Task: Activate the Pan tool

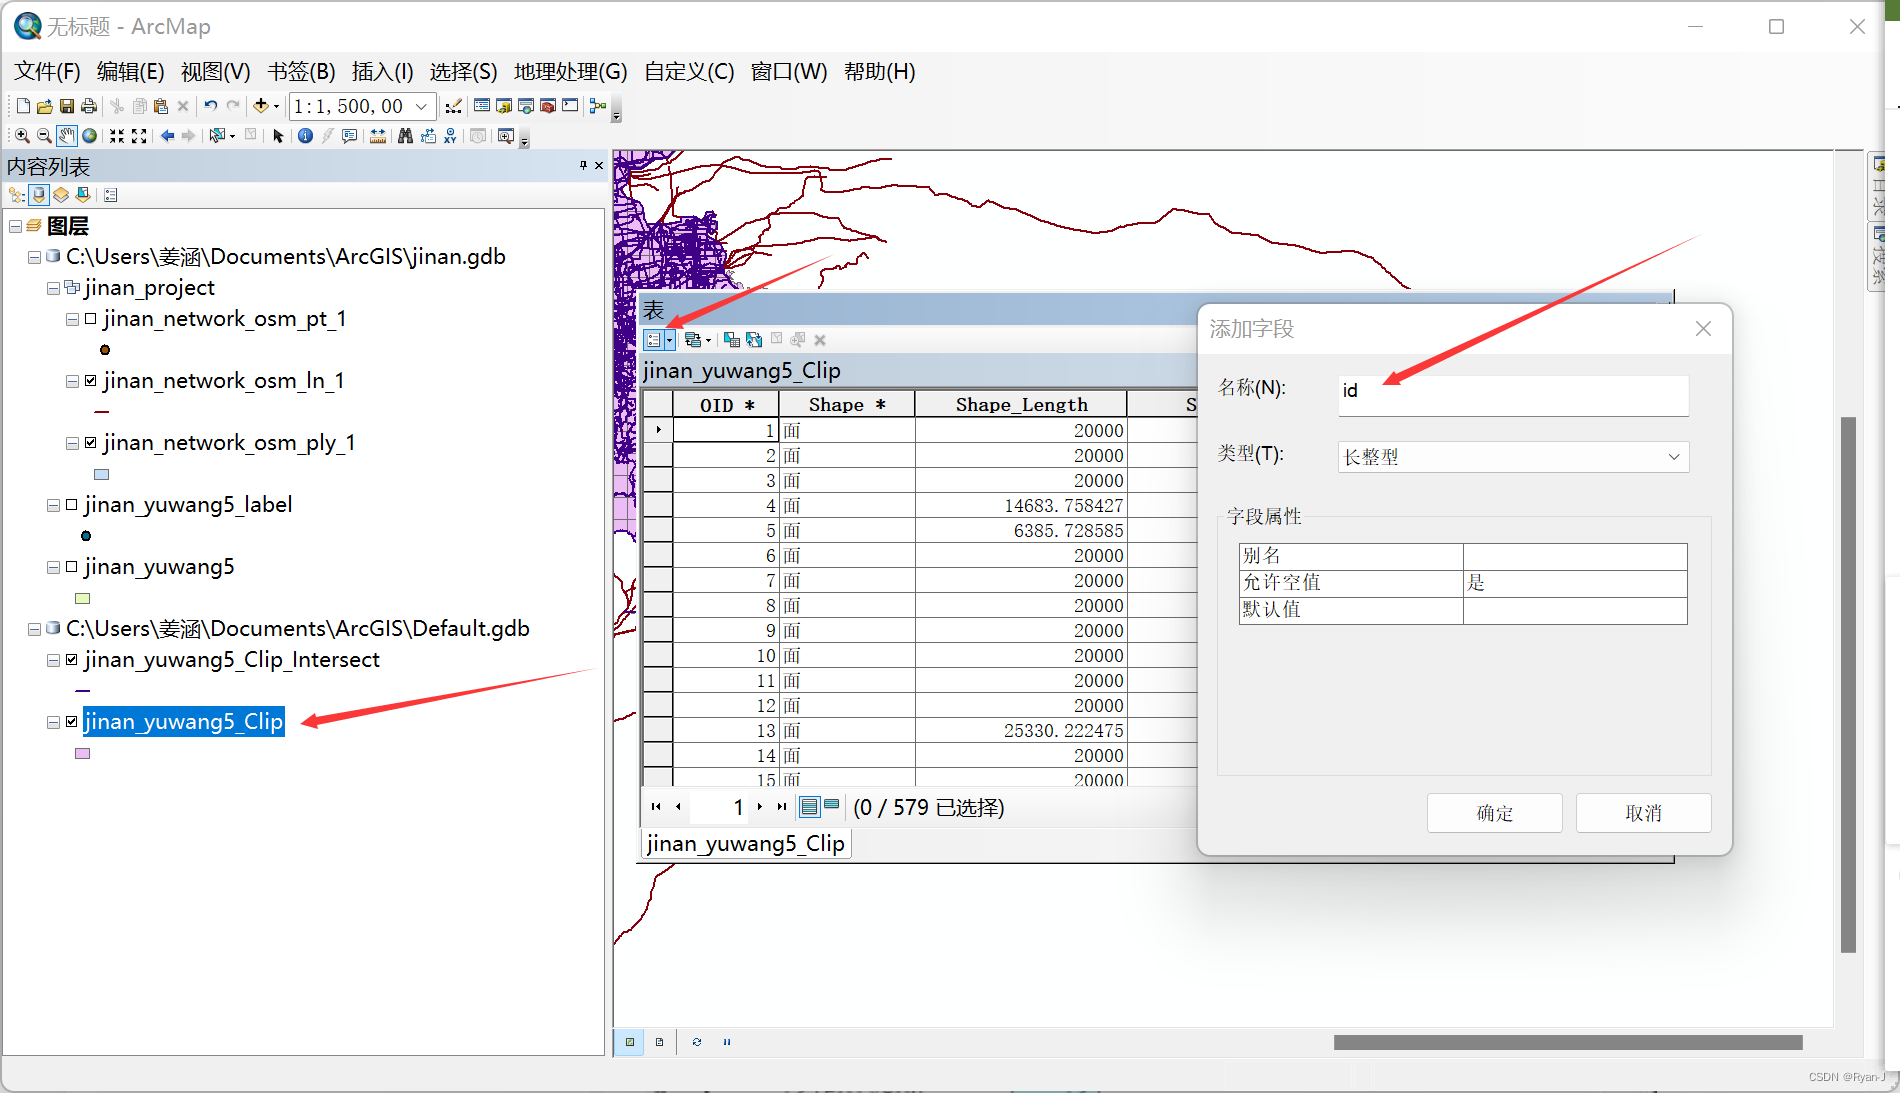Action: [x=66, y=136]
